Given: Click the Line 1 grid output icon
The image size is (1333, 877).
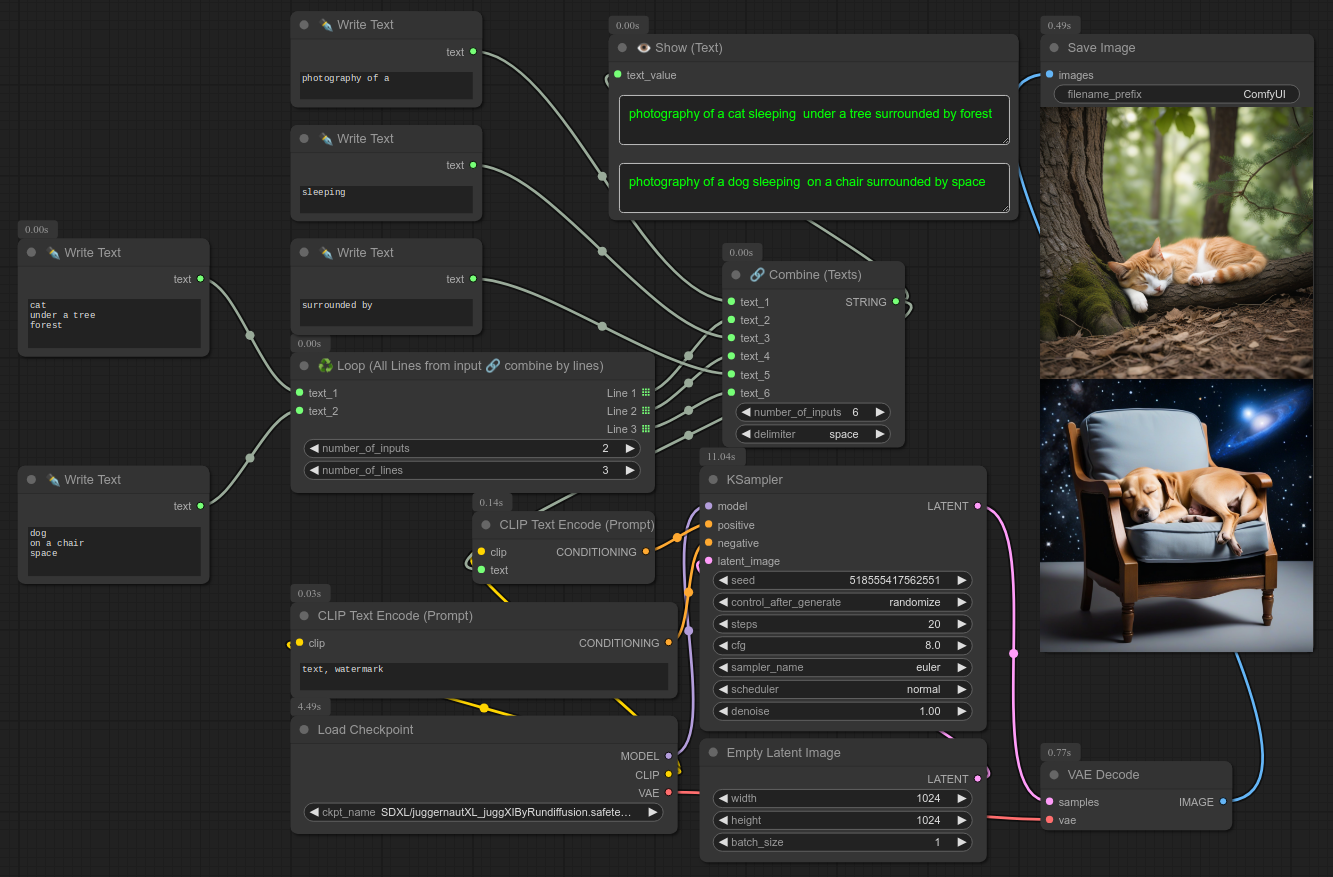Looking at the screenshot, I should 646,393.
